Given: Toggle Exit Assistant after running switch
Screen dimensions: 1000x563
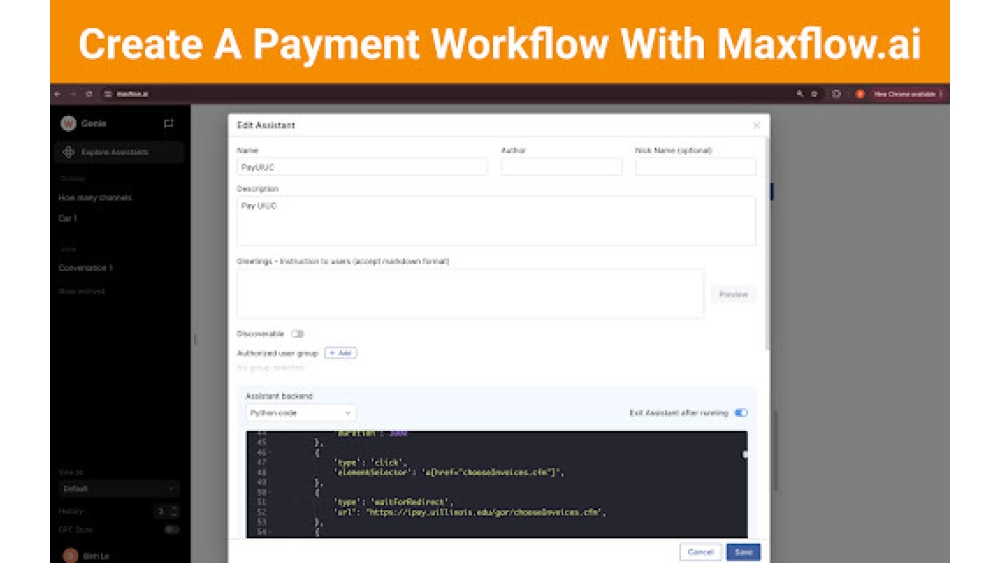Looking at the screenshot, I should point(740,413).
